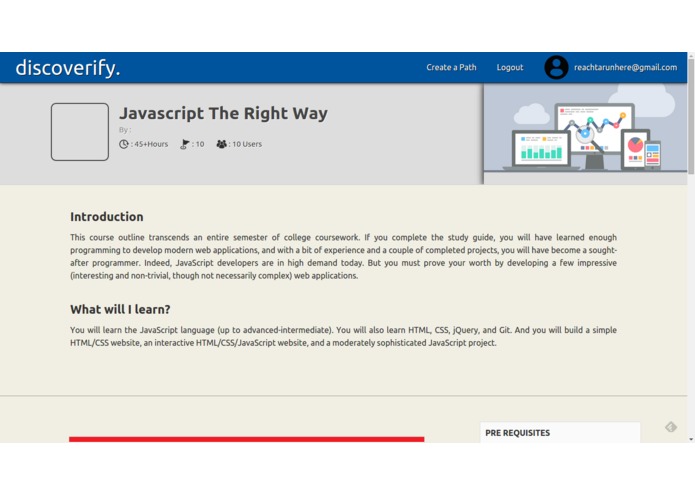Click the user avatar icon

point(556,67)
